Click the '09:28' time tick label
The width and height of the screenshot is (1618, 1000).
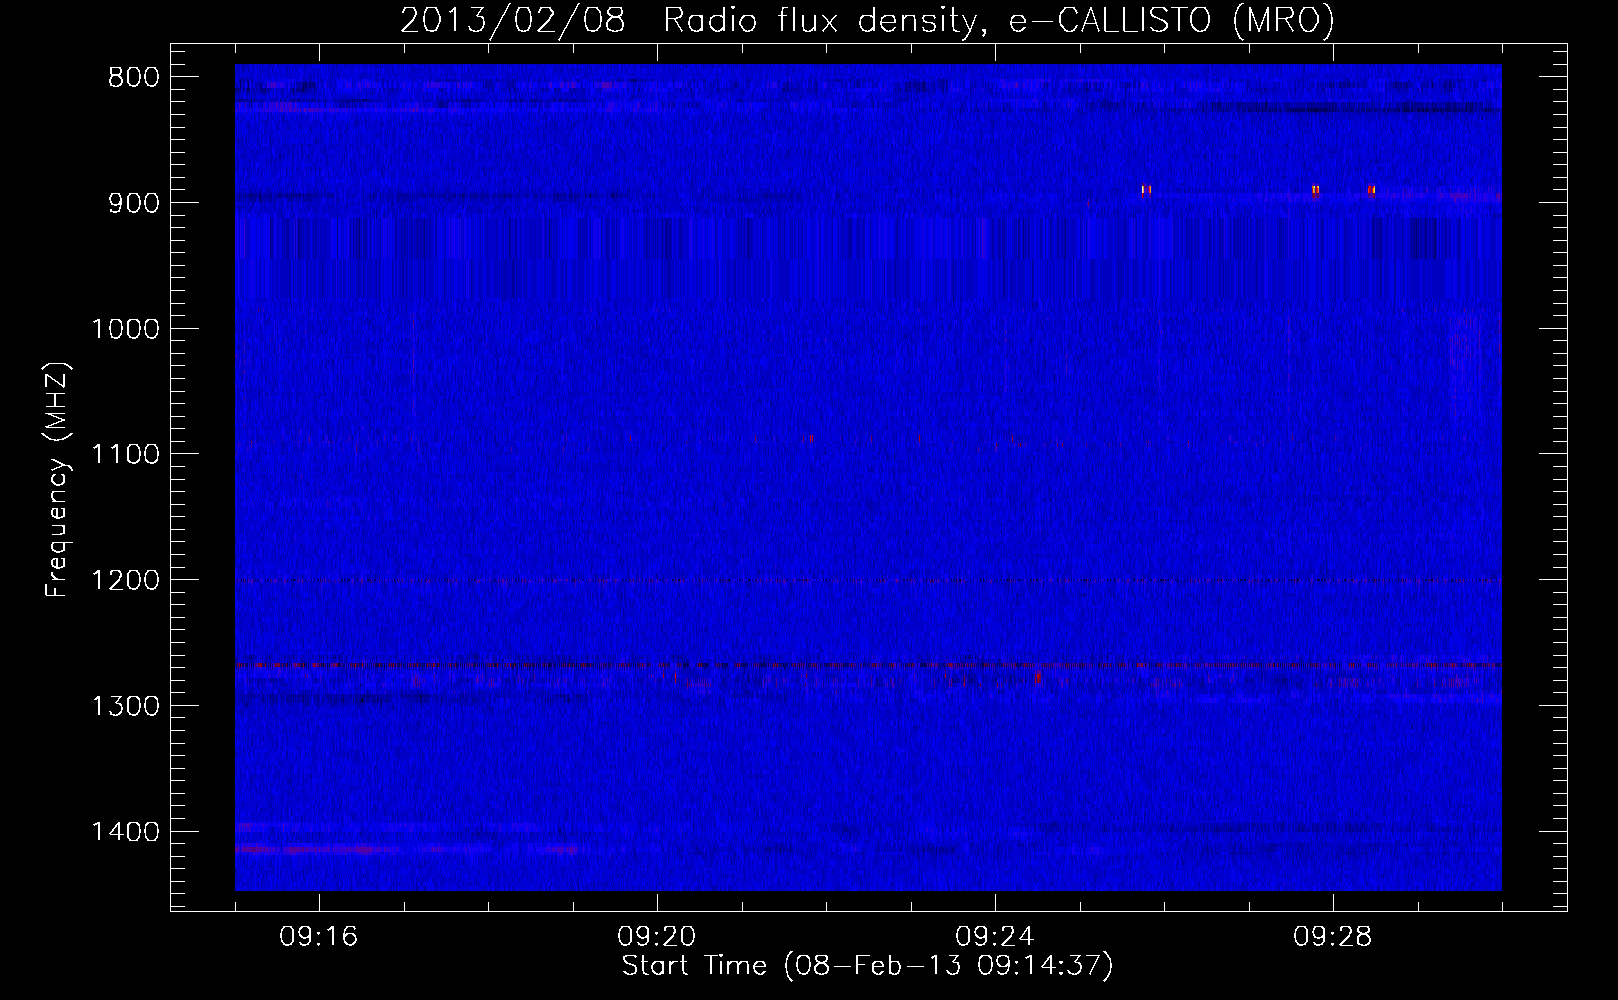click(1332, 937)
